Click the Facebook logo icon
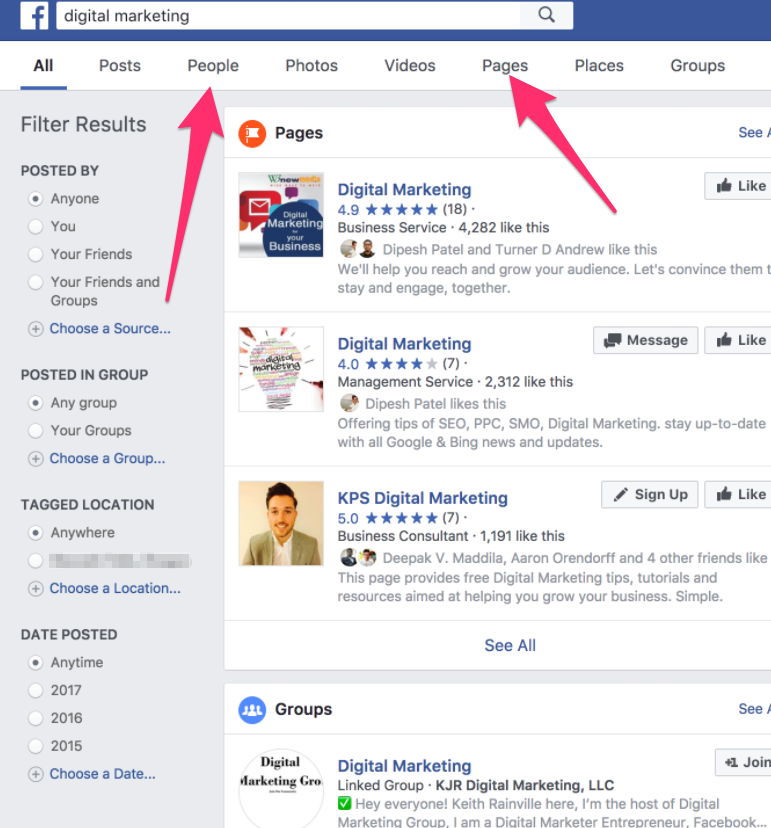This screenshot has height=828, width=771. 34,15
